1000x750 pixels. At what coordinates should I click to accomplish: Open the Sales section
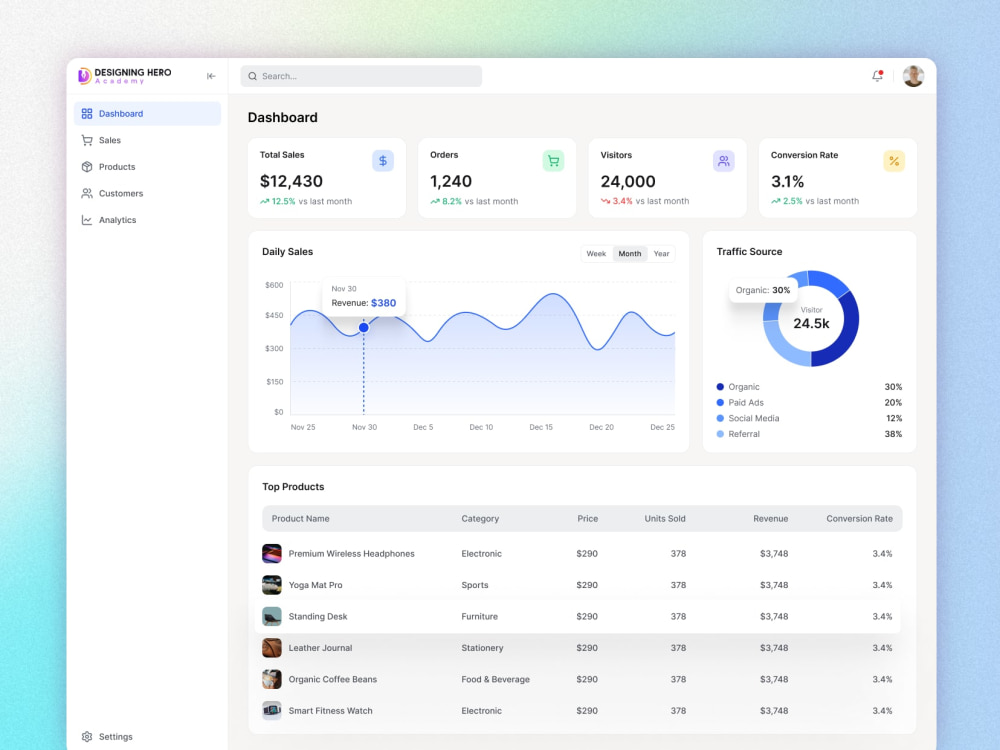[x=147, y=140]
